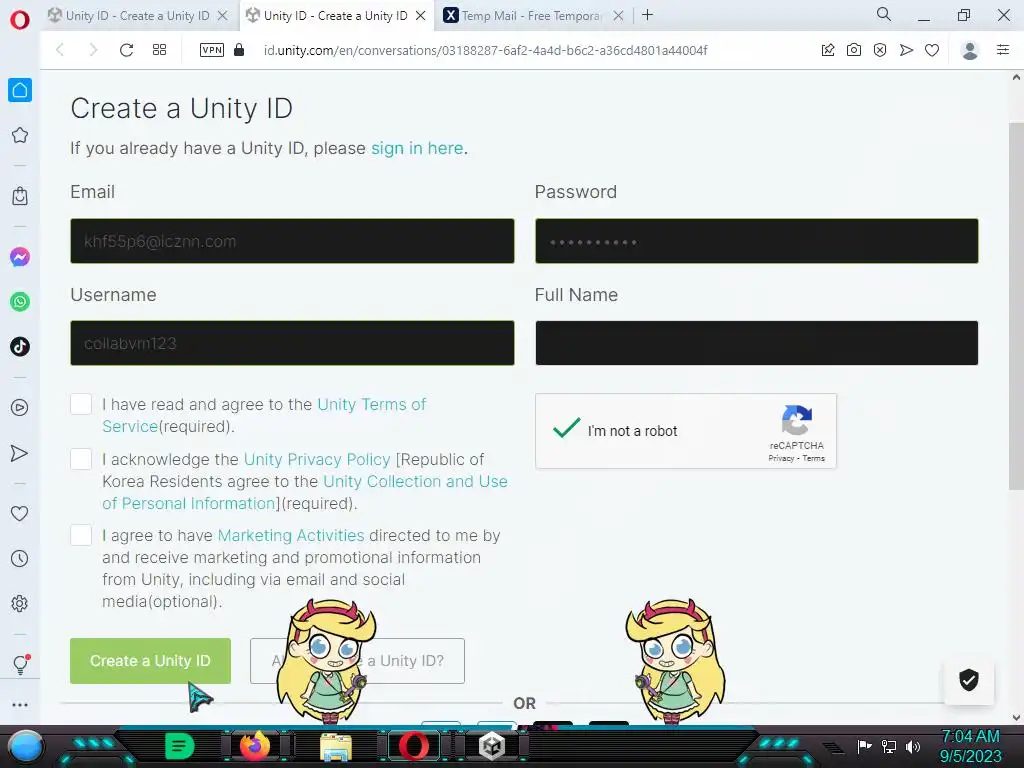Open bookmarks star in sidebar
Image resolution: width=1024 pixels, height=768 pixels.
click(x=20, y=135)
